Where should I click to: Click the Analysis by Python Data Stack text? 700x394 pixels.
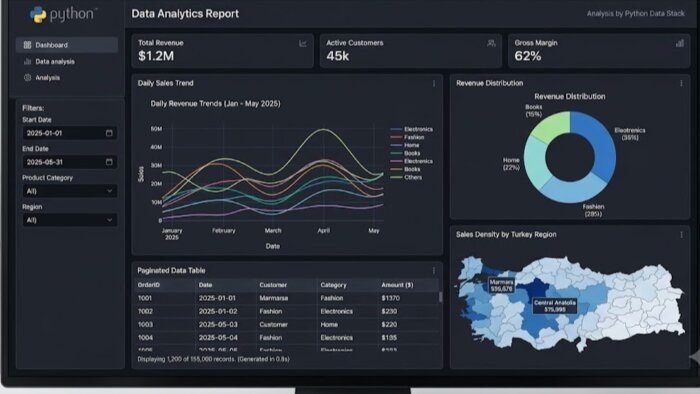(636, 14)
